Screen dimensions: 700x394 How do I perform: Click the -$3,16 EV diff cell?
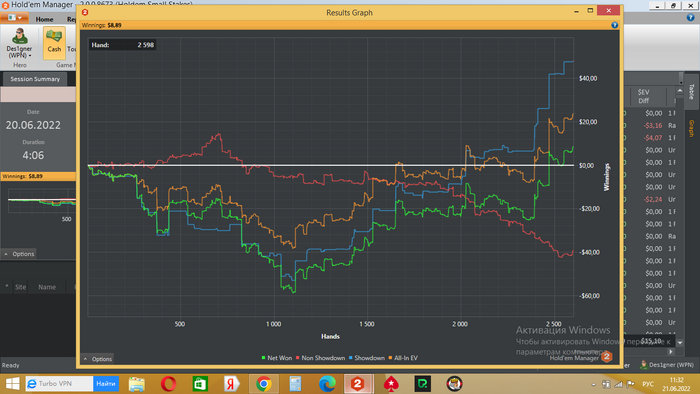point(652,125)
